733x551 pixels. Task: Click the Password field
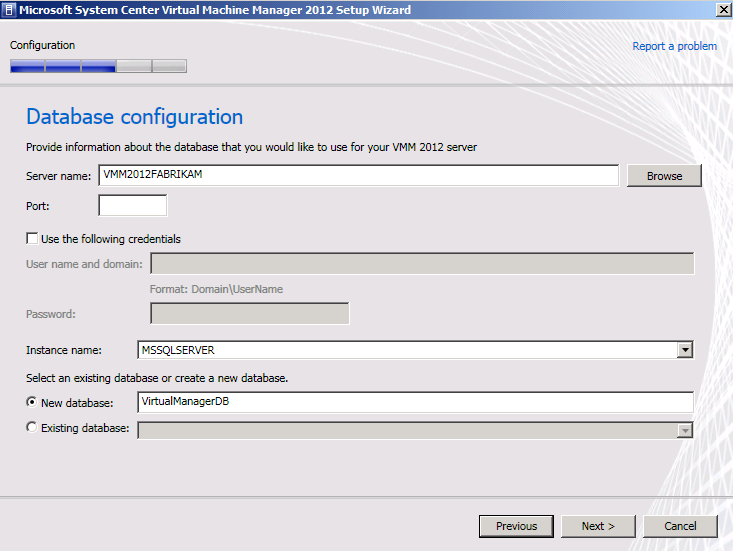(250, 314)
